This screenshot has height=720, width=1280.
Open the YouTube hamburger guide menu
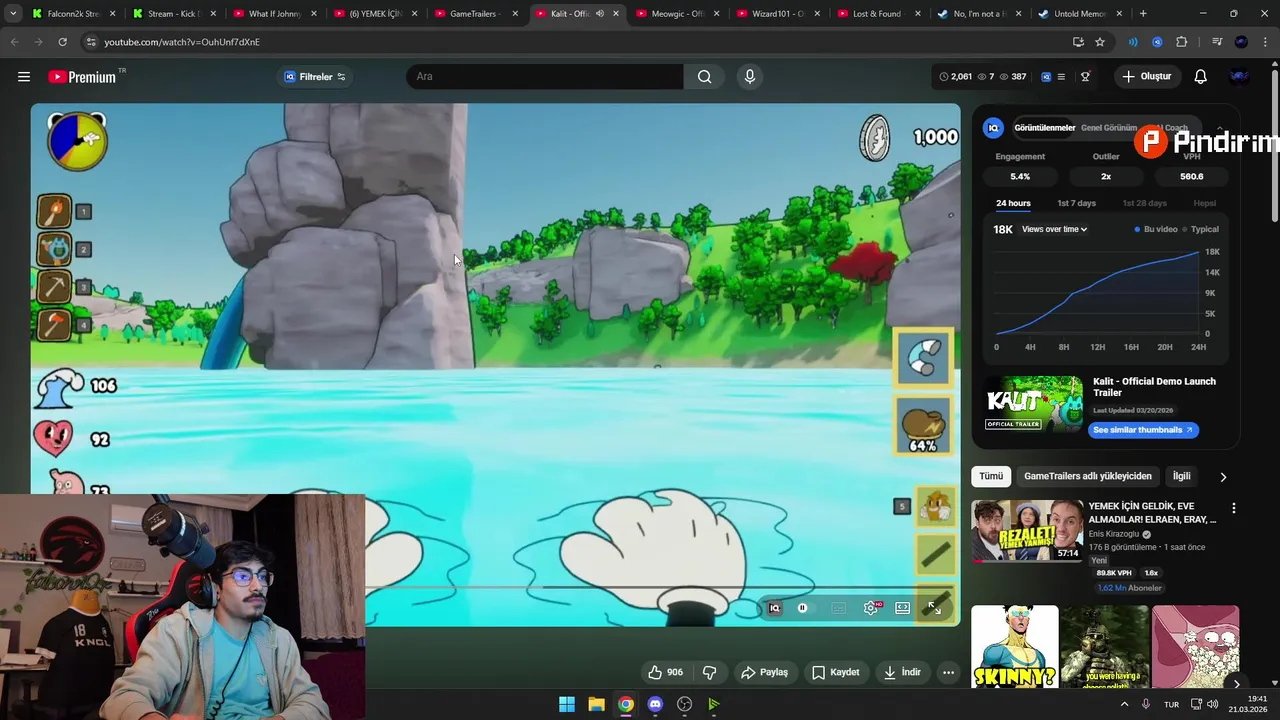[24, 77]
